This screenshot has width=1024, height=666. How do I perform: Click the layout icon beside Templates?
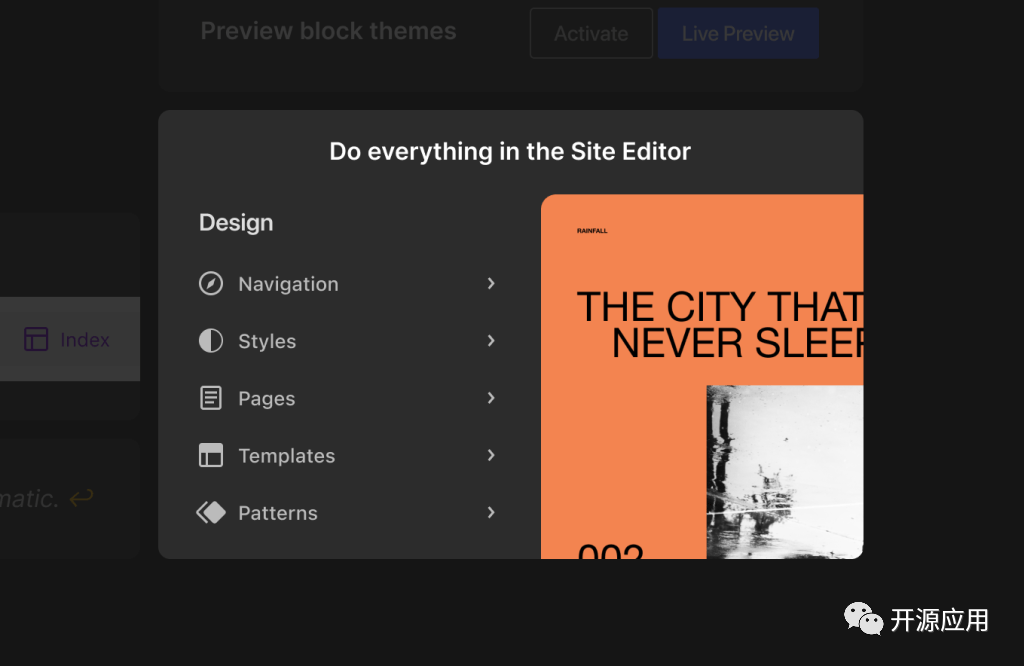click(211, 456)
